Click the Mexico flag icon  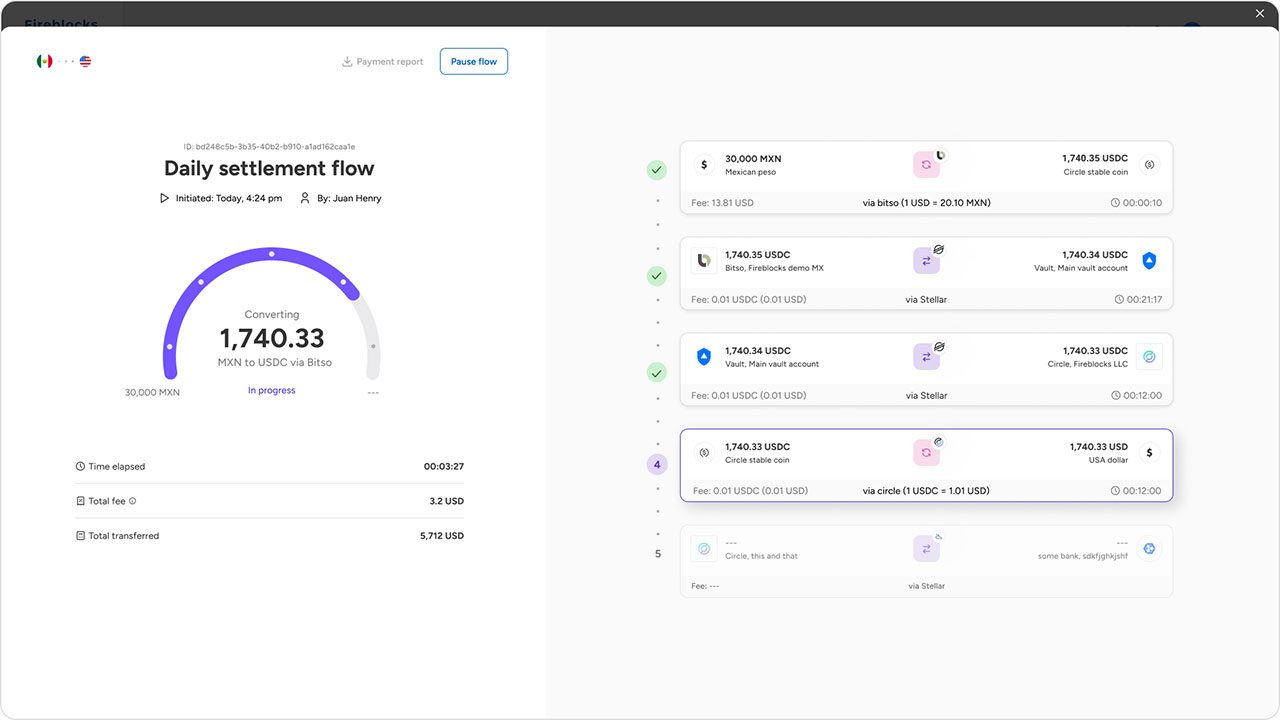coord(44,61)
